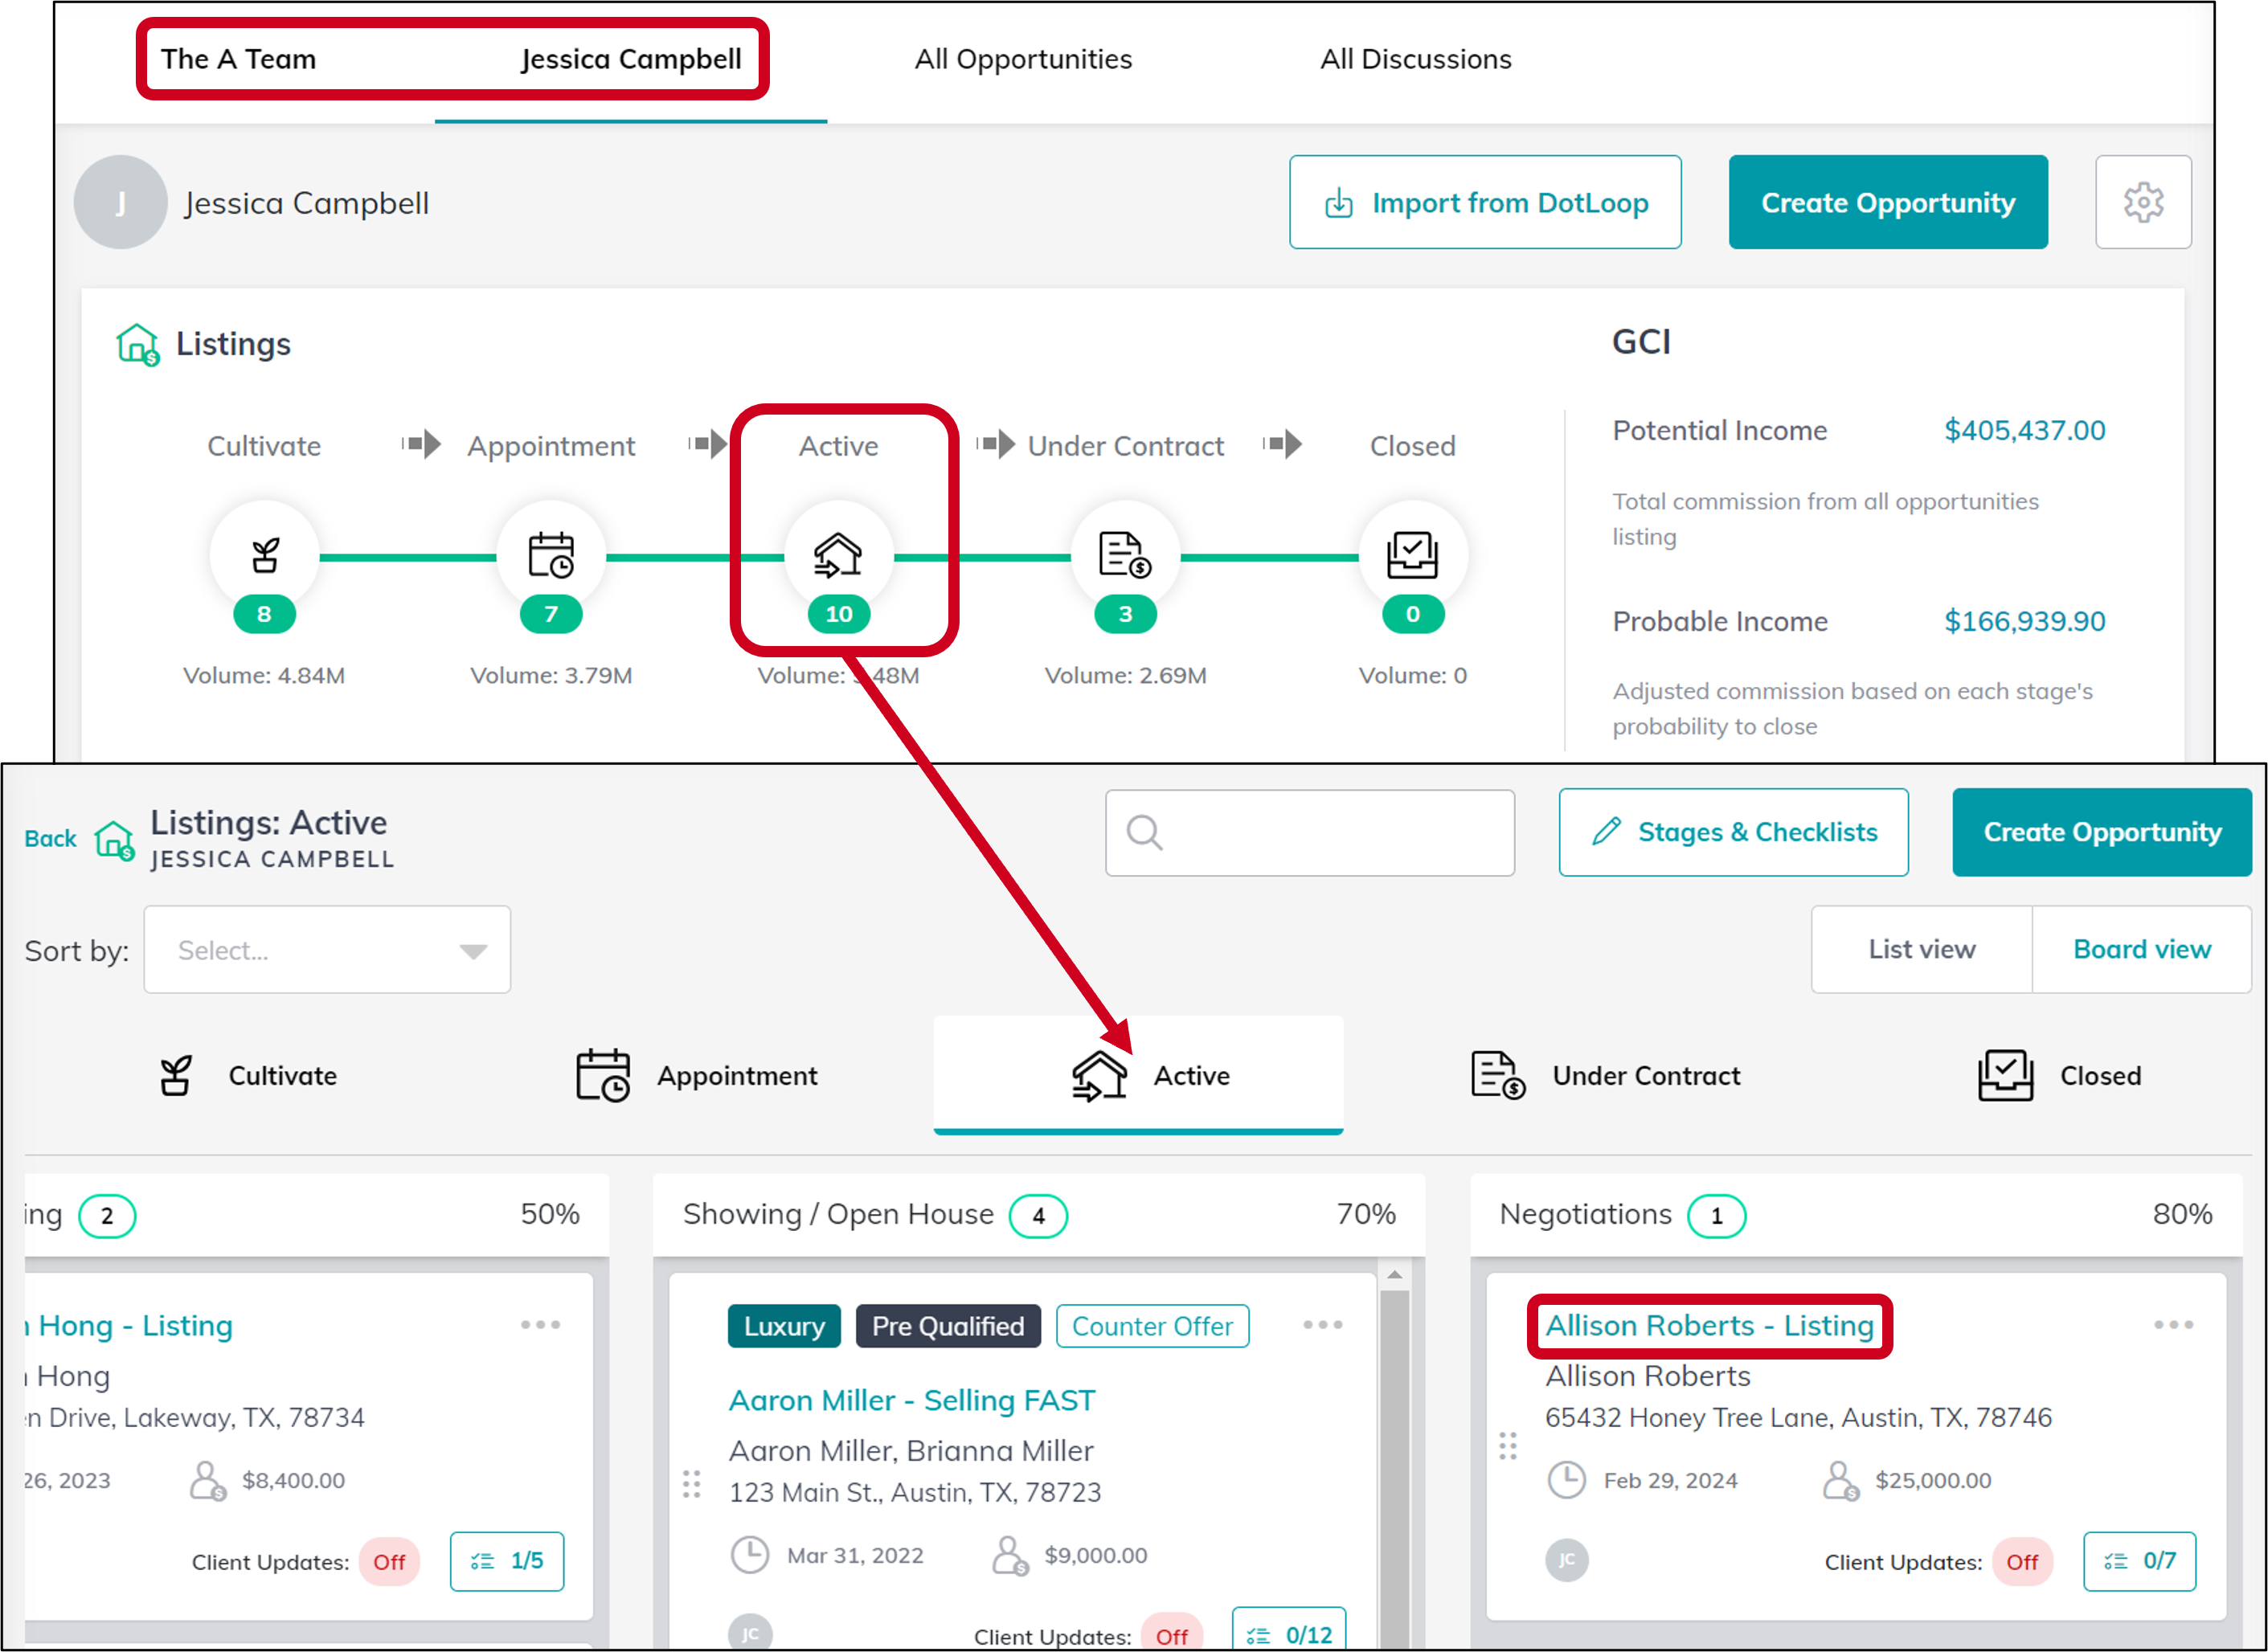2268x1652 pixels.
Task: Select the Under Contract stage tab
Action: pos(1606,1076)
